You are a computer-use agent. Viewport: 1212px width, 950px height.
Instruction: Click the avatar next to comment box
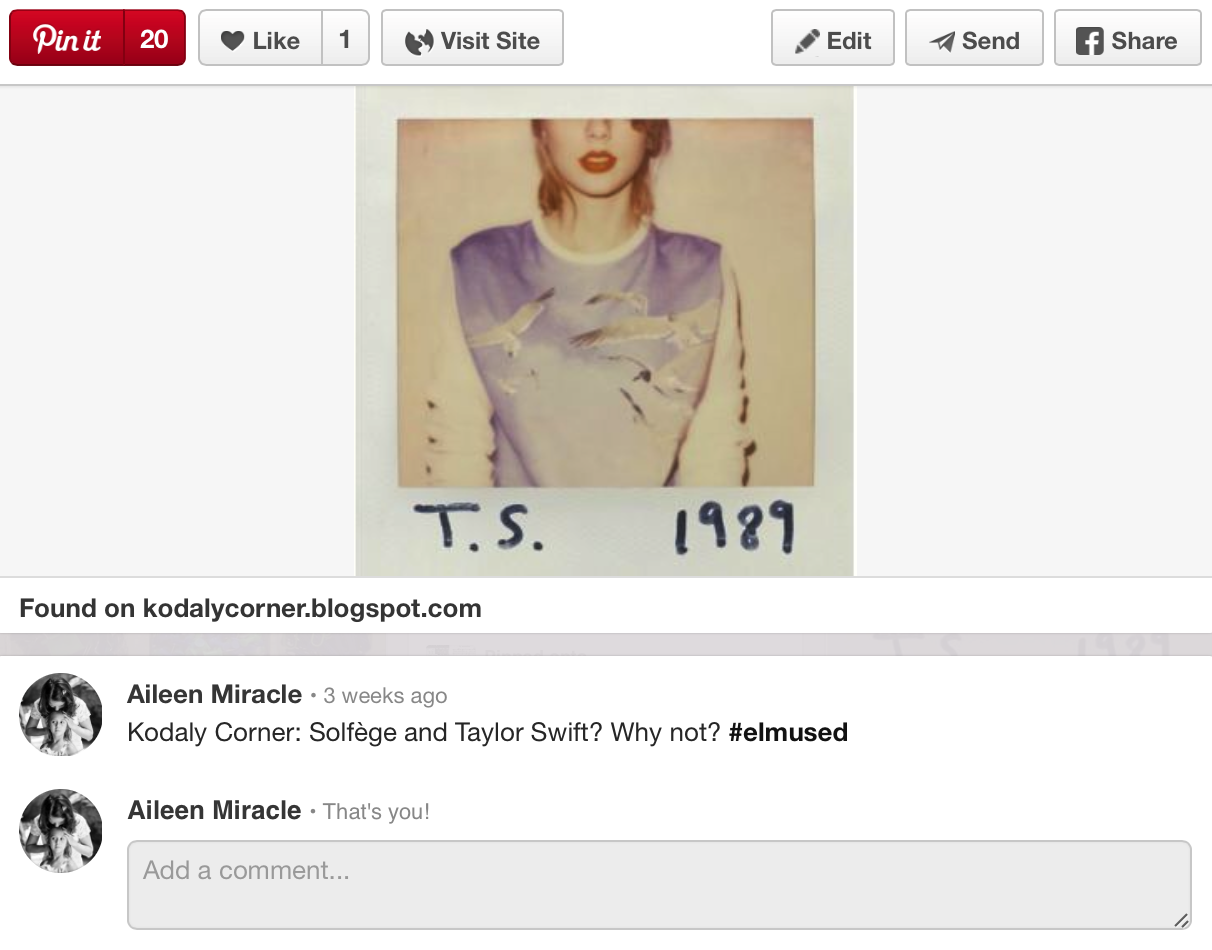(x=61, y=831)
